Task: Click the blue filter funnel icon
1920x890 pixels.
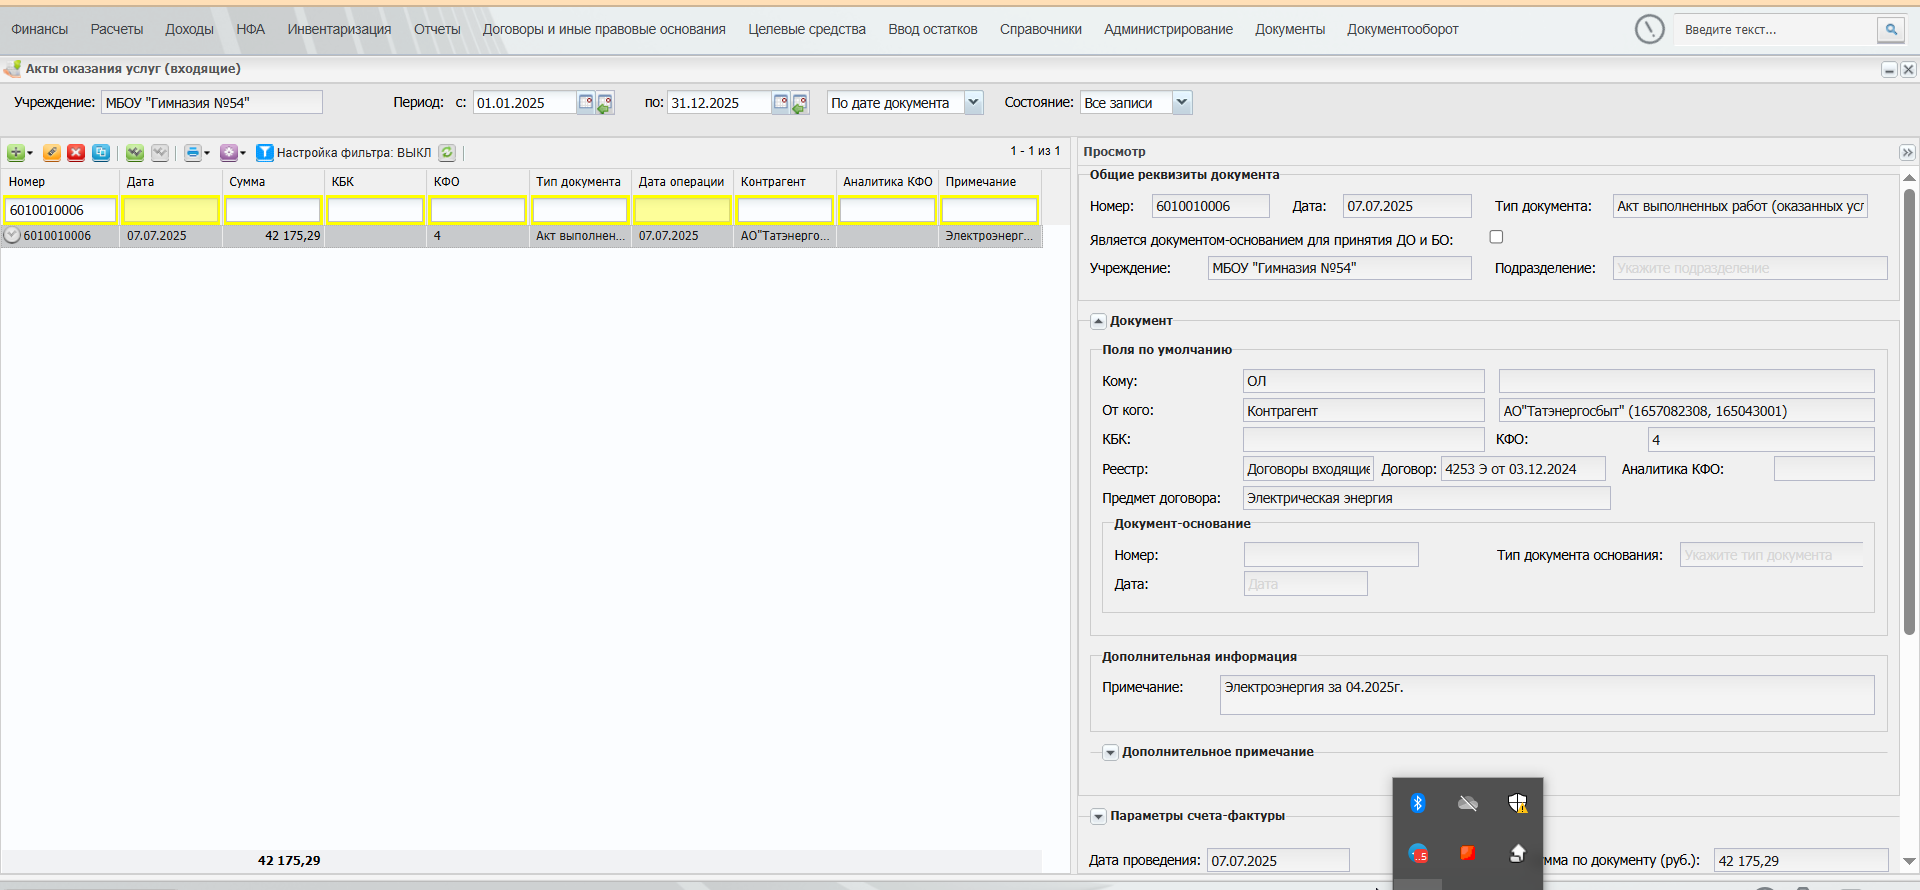Action: [265, 153]
